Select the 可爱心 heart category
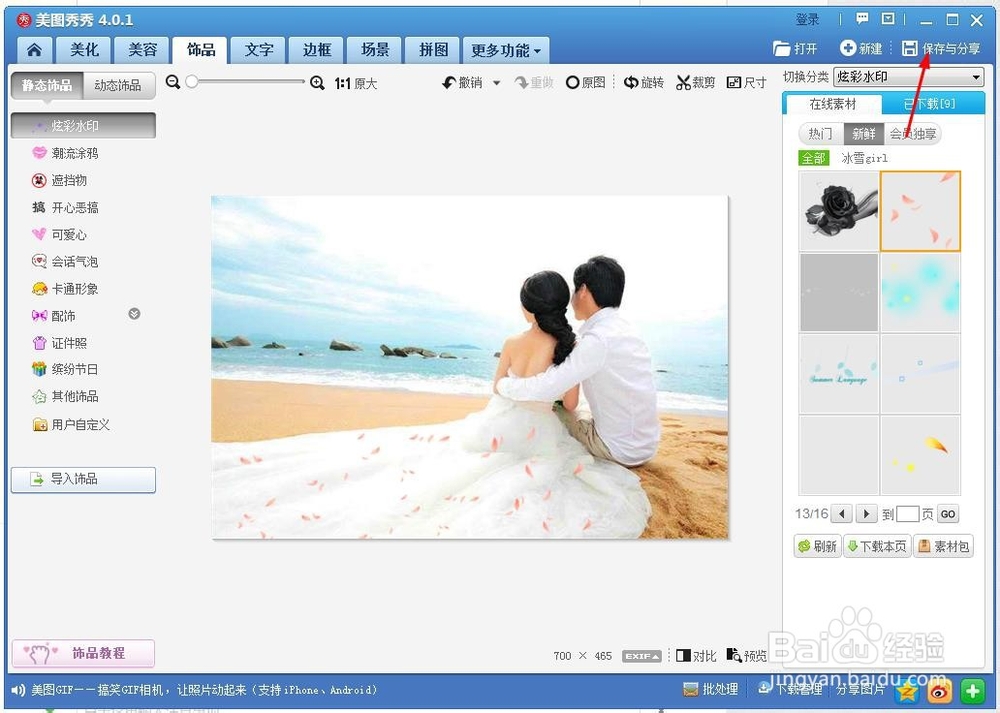Viewport: 1000px width, 713px height. click(59, 235)
